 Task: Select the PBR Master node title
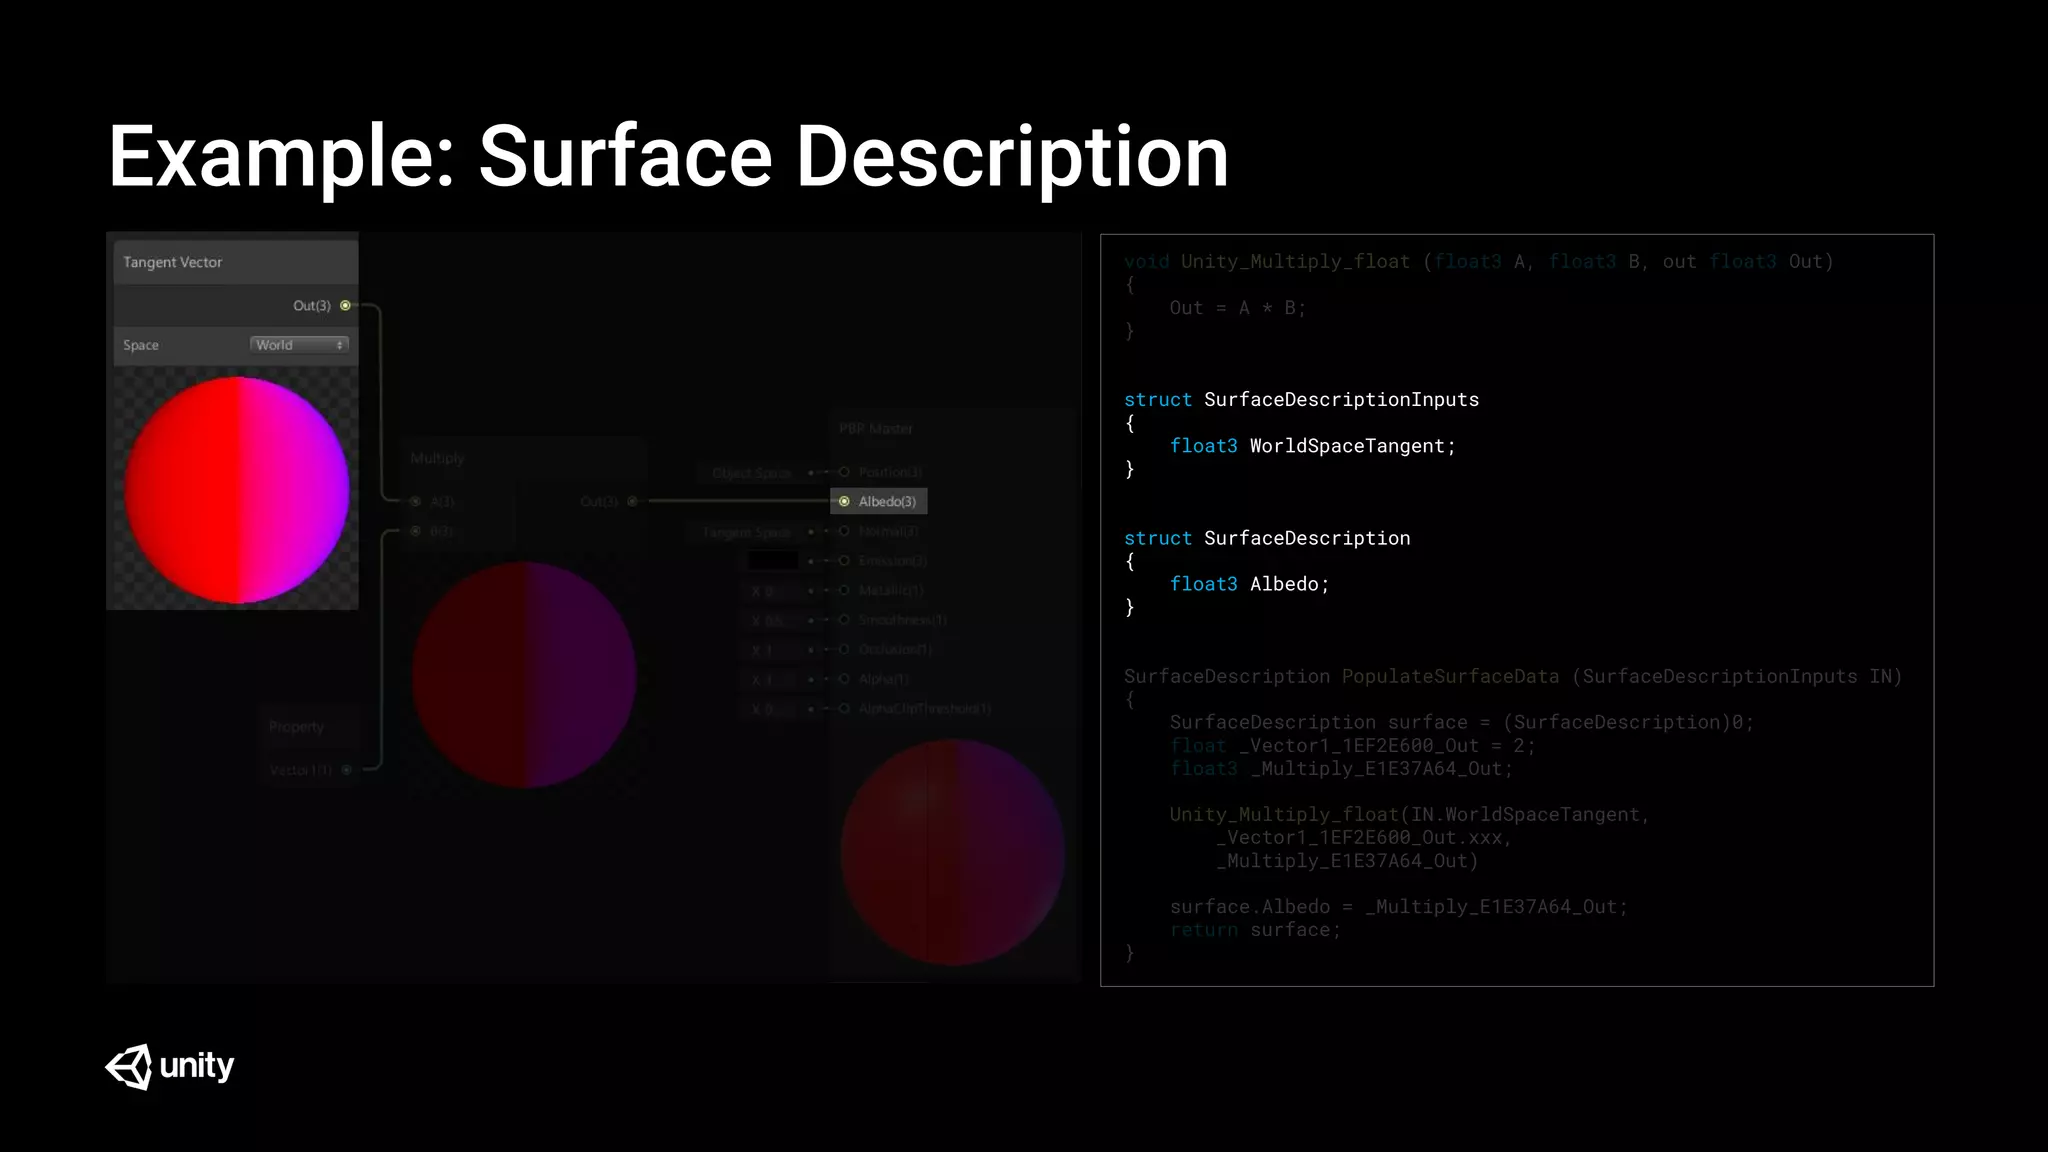(x=876, y=428)
